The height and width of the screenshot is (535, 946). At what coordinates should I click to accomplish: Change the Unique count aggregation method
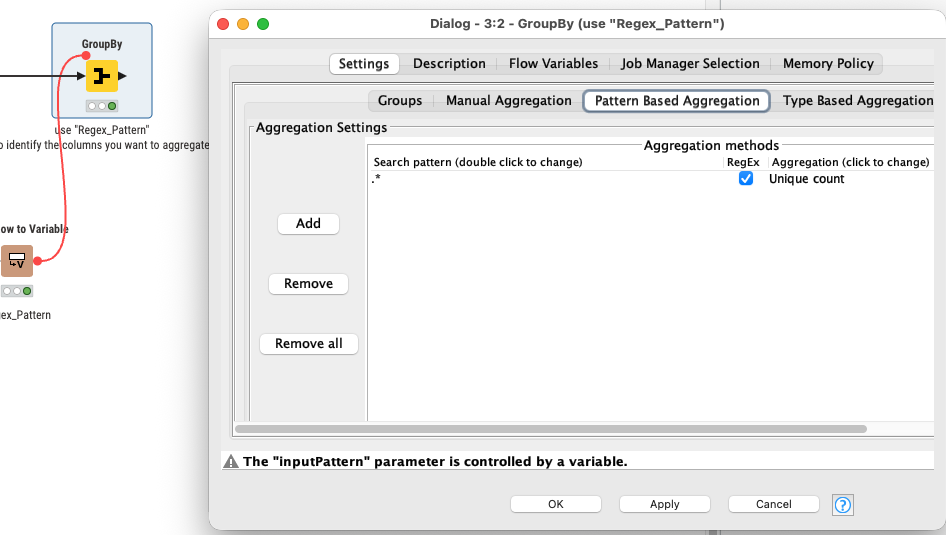[806, 179]
